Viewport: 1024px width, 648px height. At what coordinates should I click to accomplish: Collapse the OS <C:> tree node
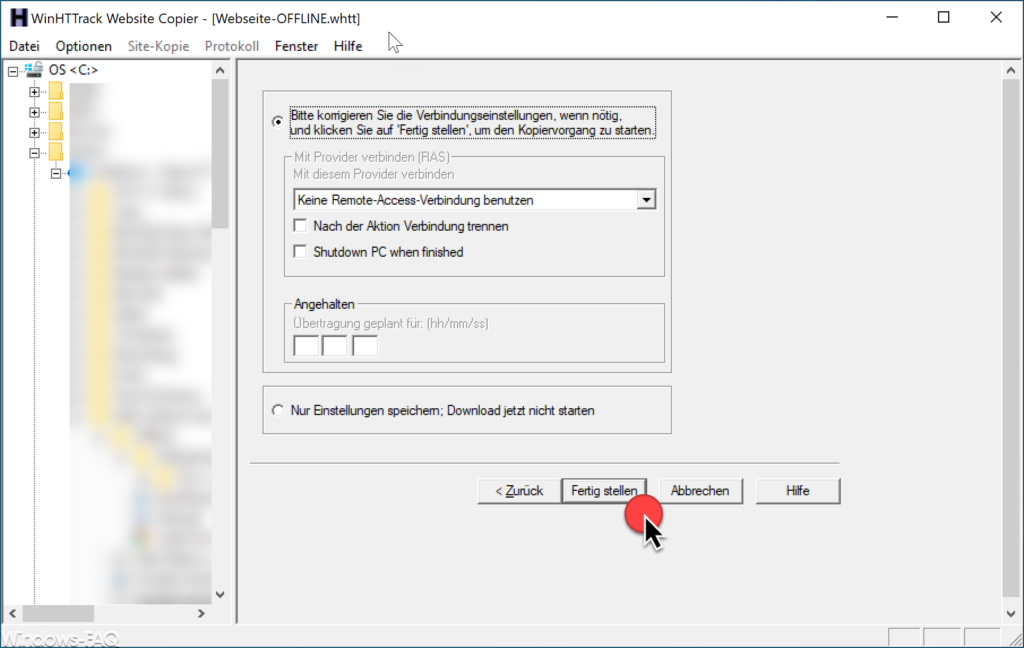(13, 71)
